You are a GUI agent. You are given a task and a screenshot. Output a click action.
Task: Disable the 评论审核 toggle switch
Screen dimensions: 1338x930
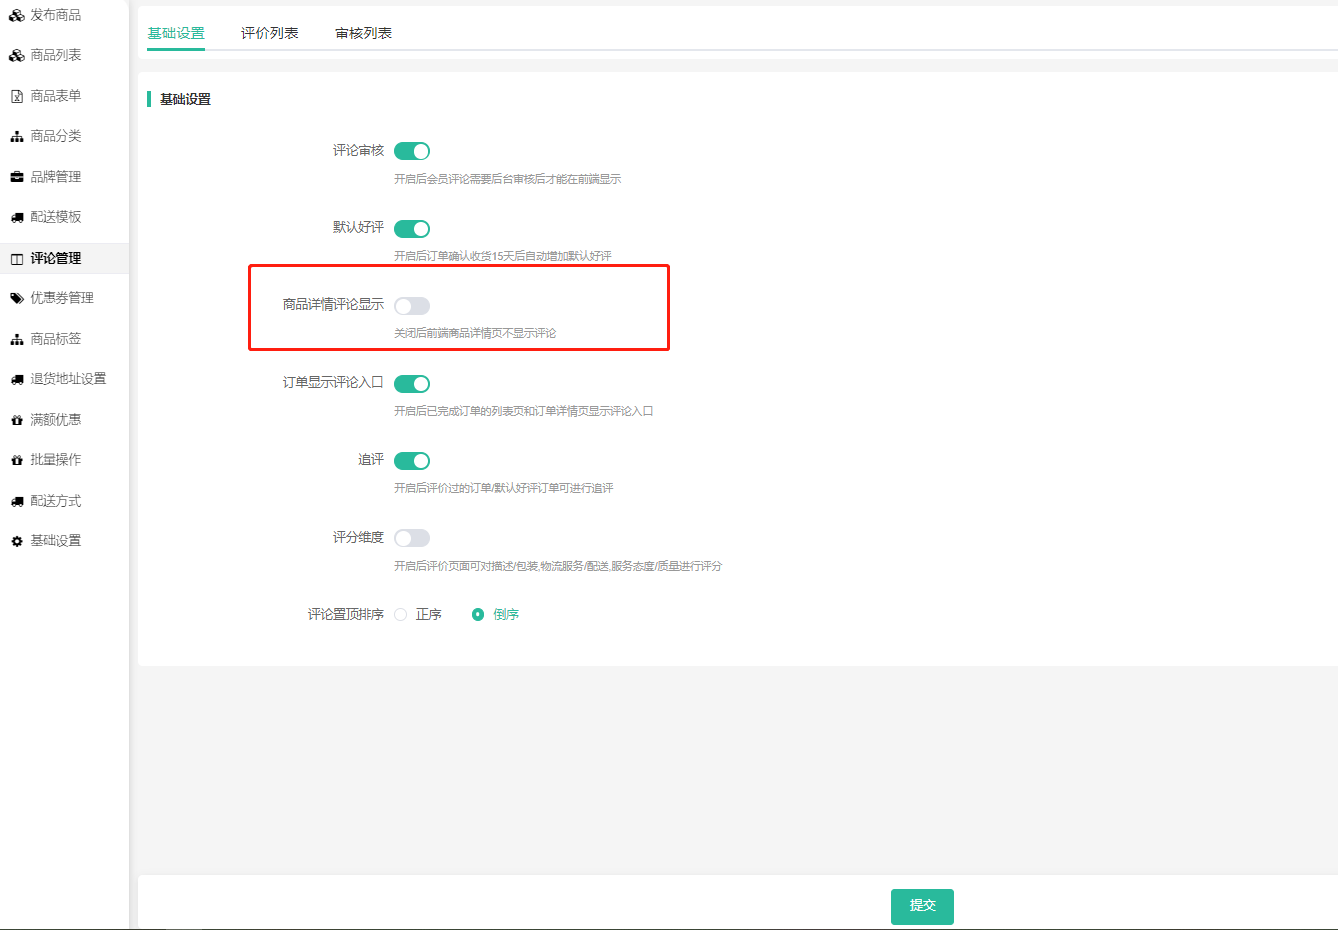tap(412, 151)
